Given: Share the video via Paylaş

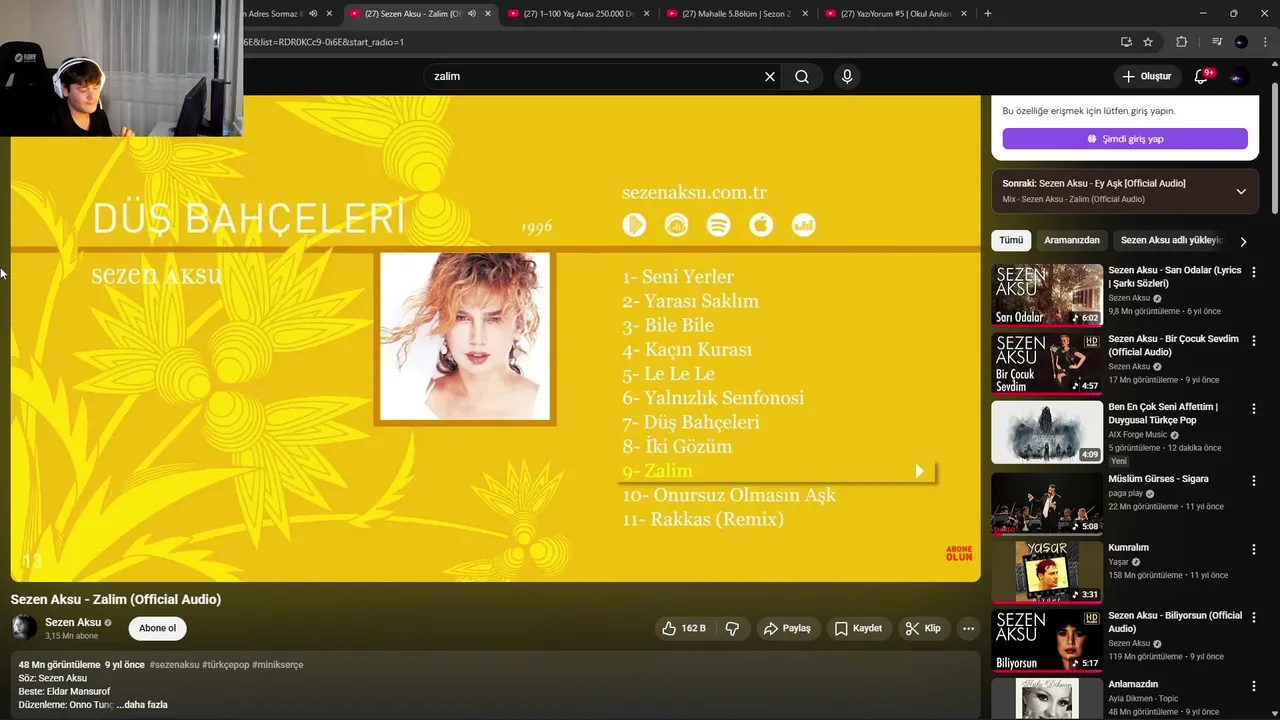Looking at the screenshot, I should tap(787, 628).
